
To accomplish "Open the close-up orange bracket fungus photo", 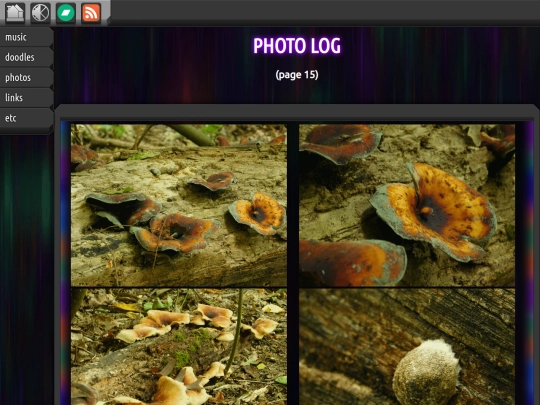I will (x=407, y=205).
